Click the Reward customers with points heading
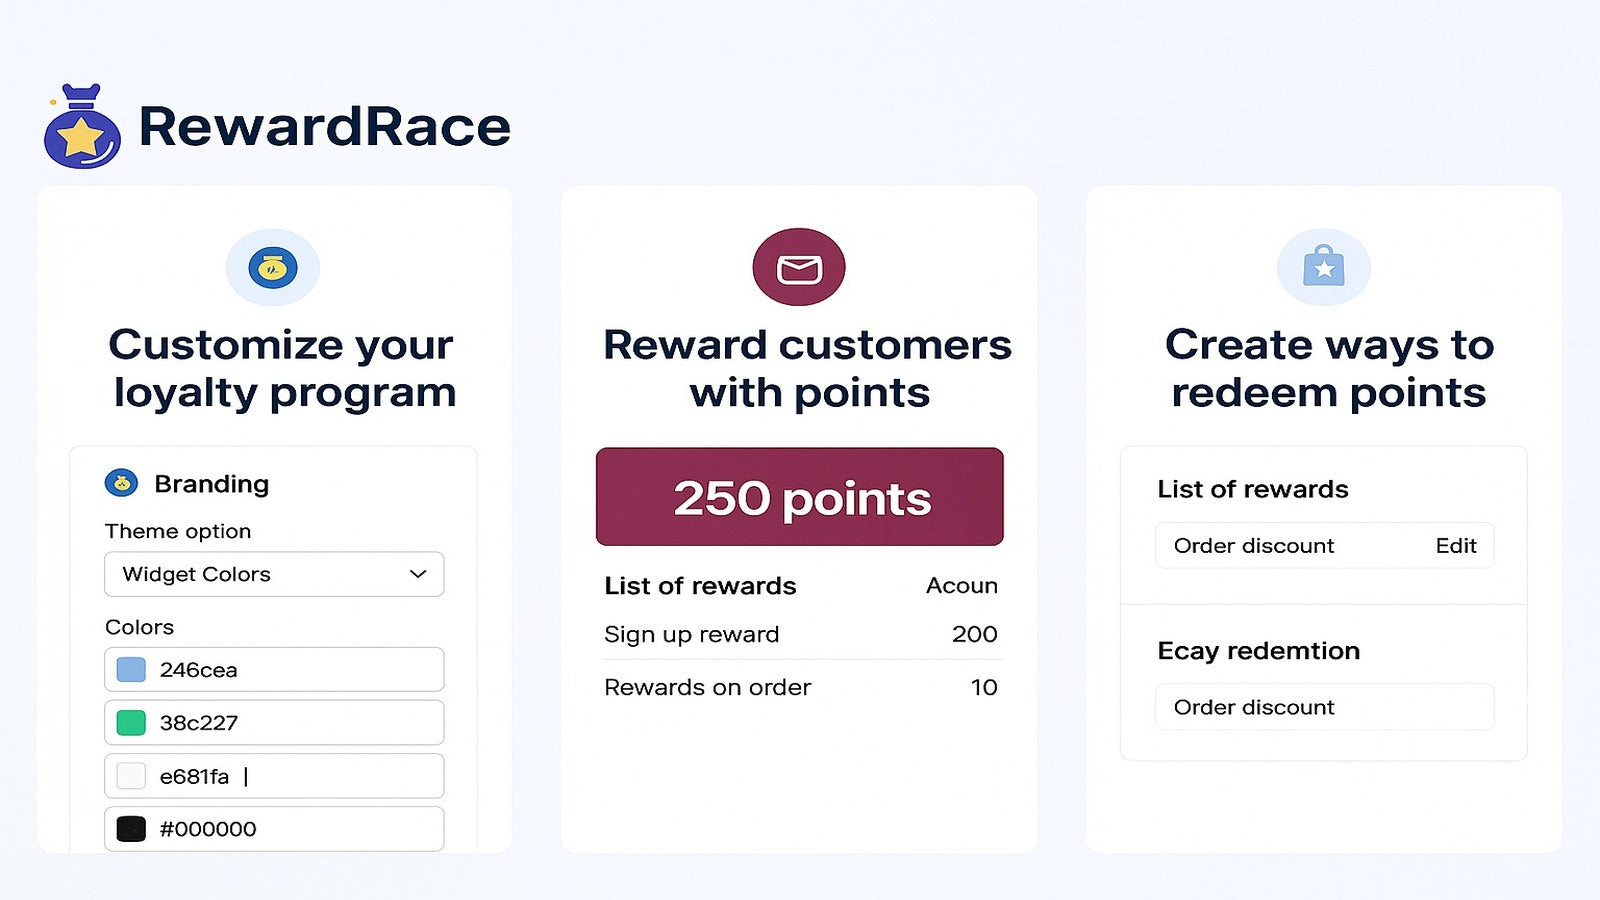The height and width of the screenshot is (900, 1600). click(808, 368)
